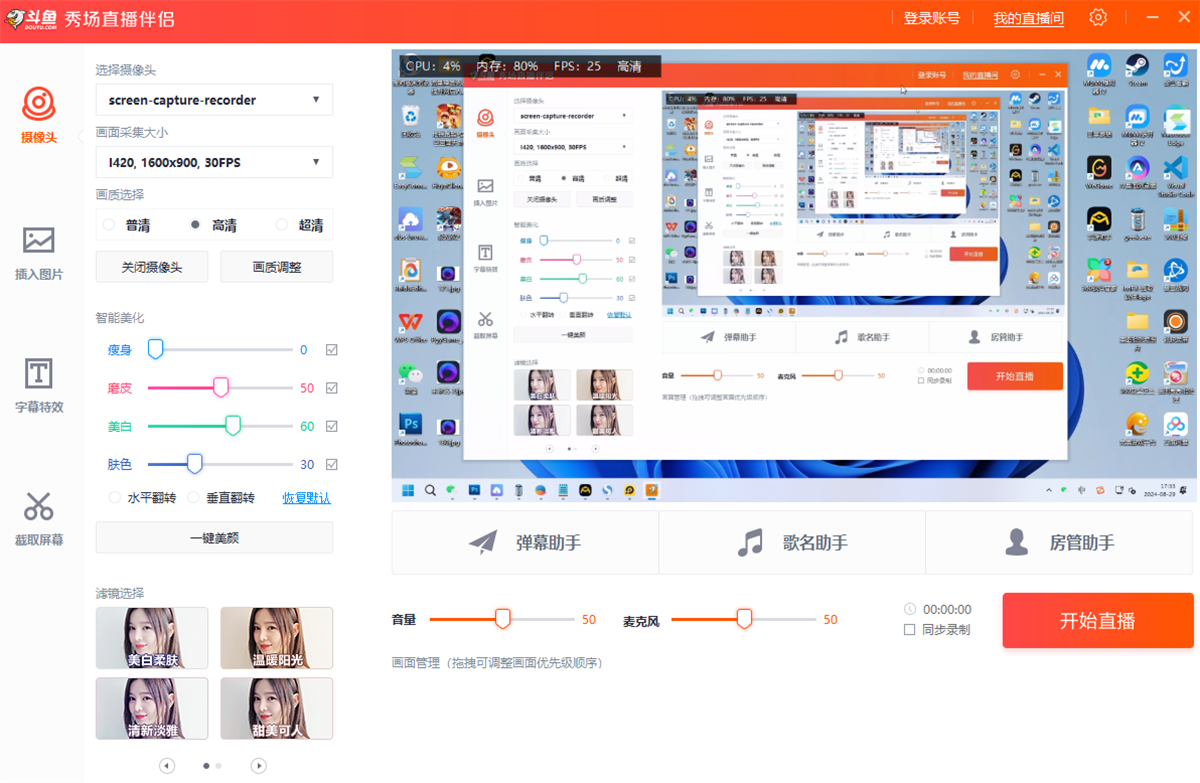Open the 歌名助手 song name assistant
The width and height of the screenshot is (1200, 783).
tap(791, 541)
